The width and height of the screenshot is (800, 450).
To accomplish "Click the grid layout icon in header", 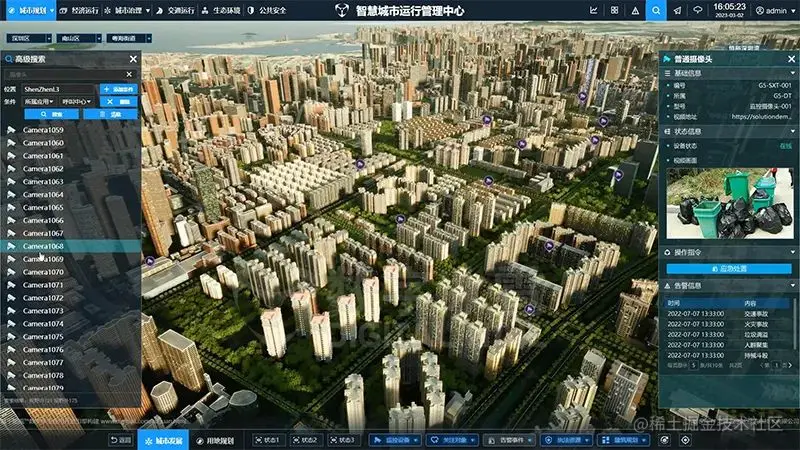I will click(x=614, y=10).
